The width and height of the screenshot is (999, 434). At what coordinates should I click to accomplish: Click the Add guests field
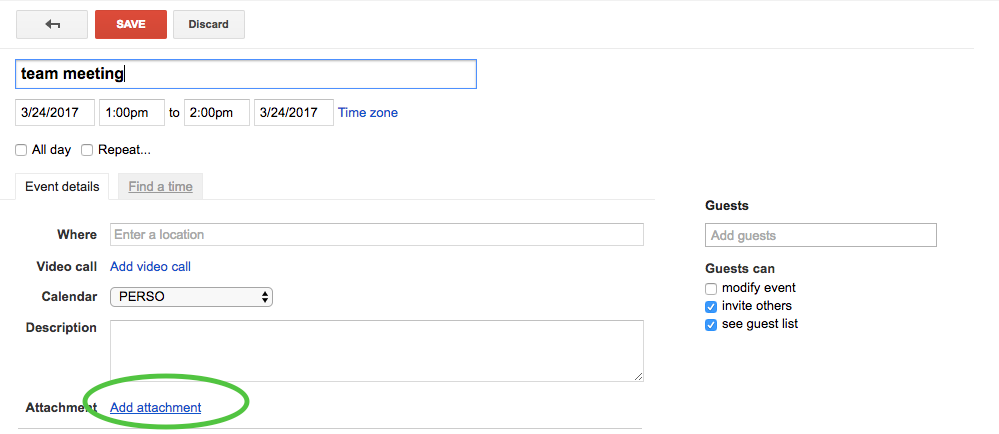tap(821, 235)
